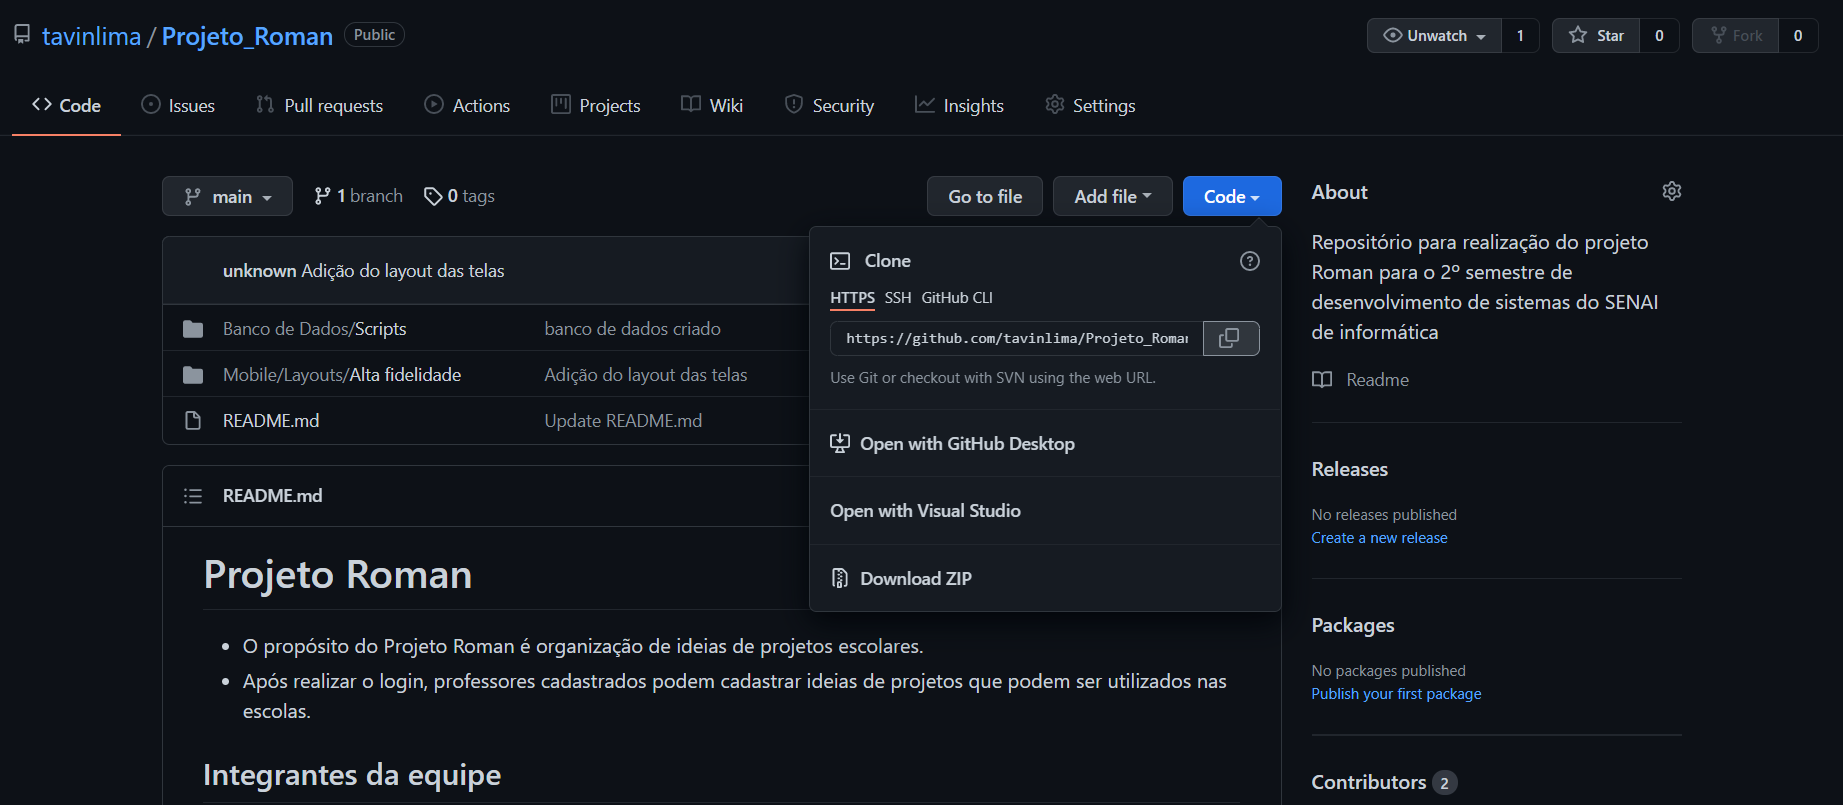
Task: Click the Banco de Dados folder icon
Action: pyautogui.click(x=193, y=329)
